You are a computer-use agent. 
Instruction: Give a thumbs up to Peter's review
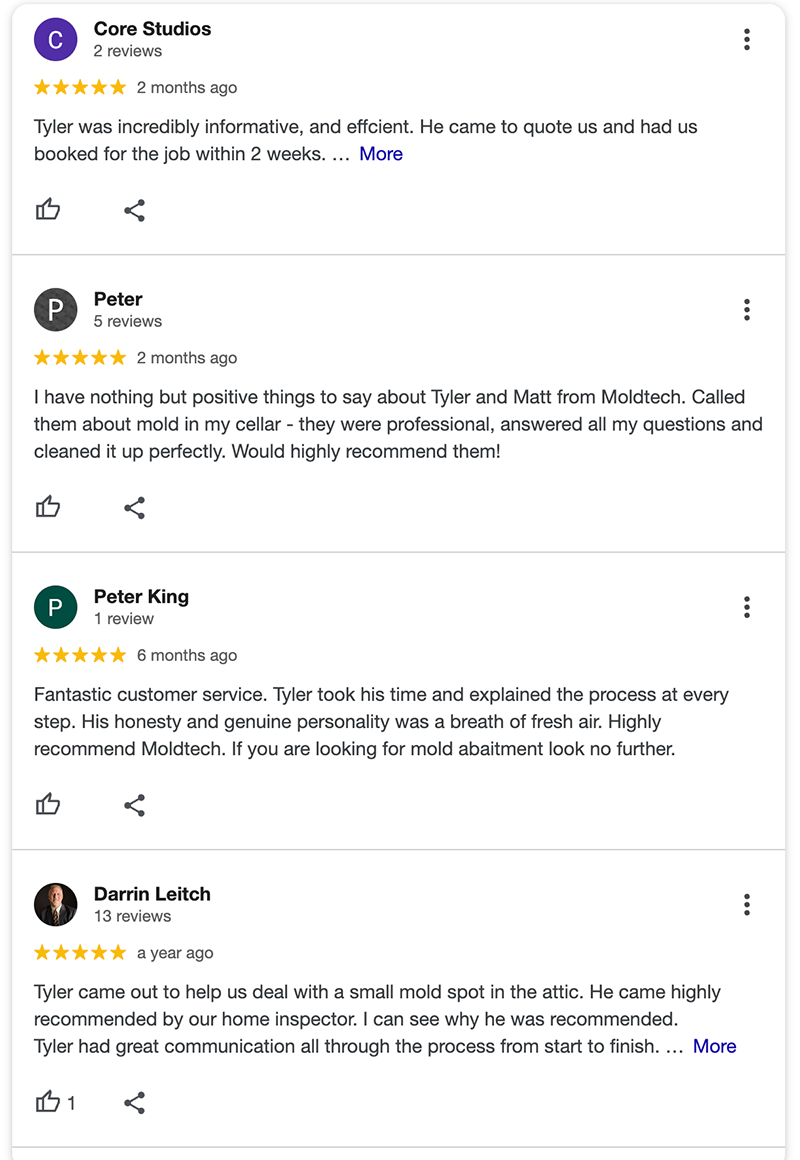click(x=48, y=507)
